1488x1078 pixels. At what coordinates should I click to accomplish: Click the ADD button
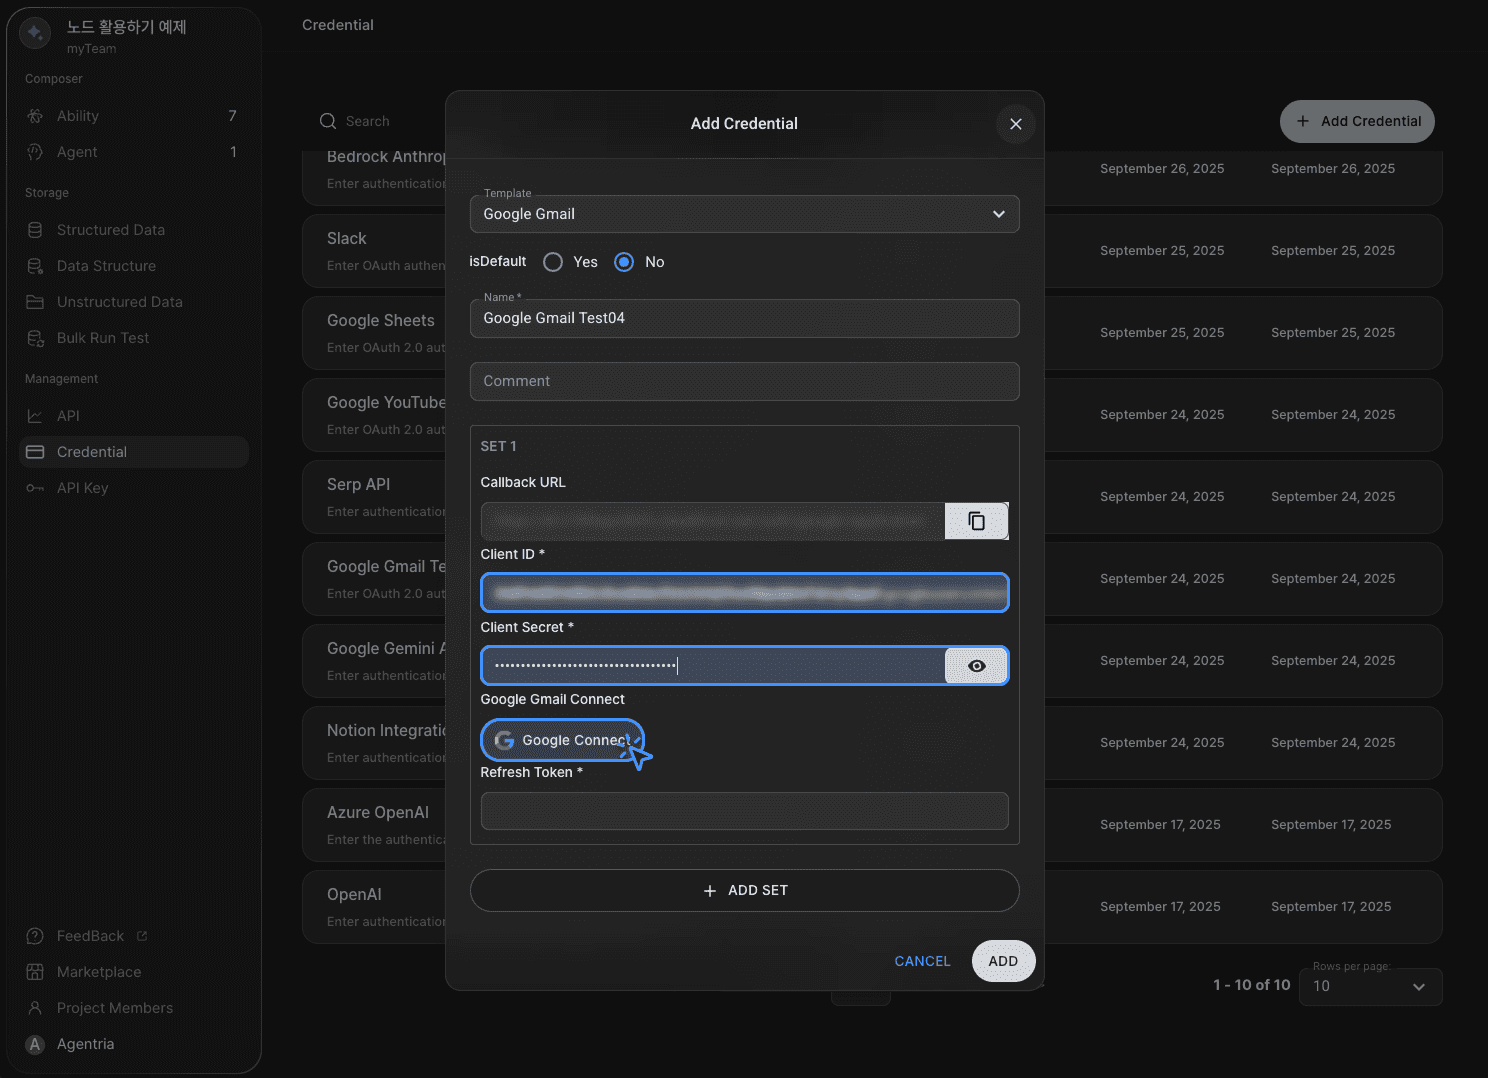(x=1003, y=961)
